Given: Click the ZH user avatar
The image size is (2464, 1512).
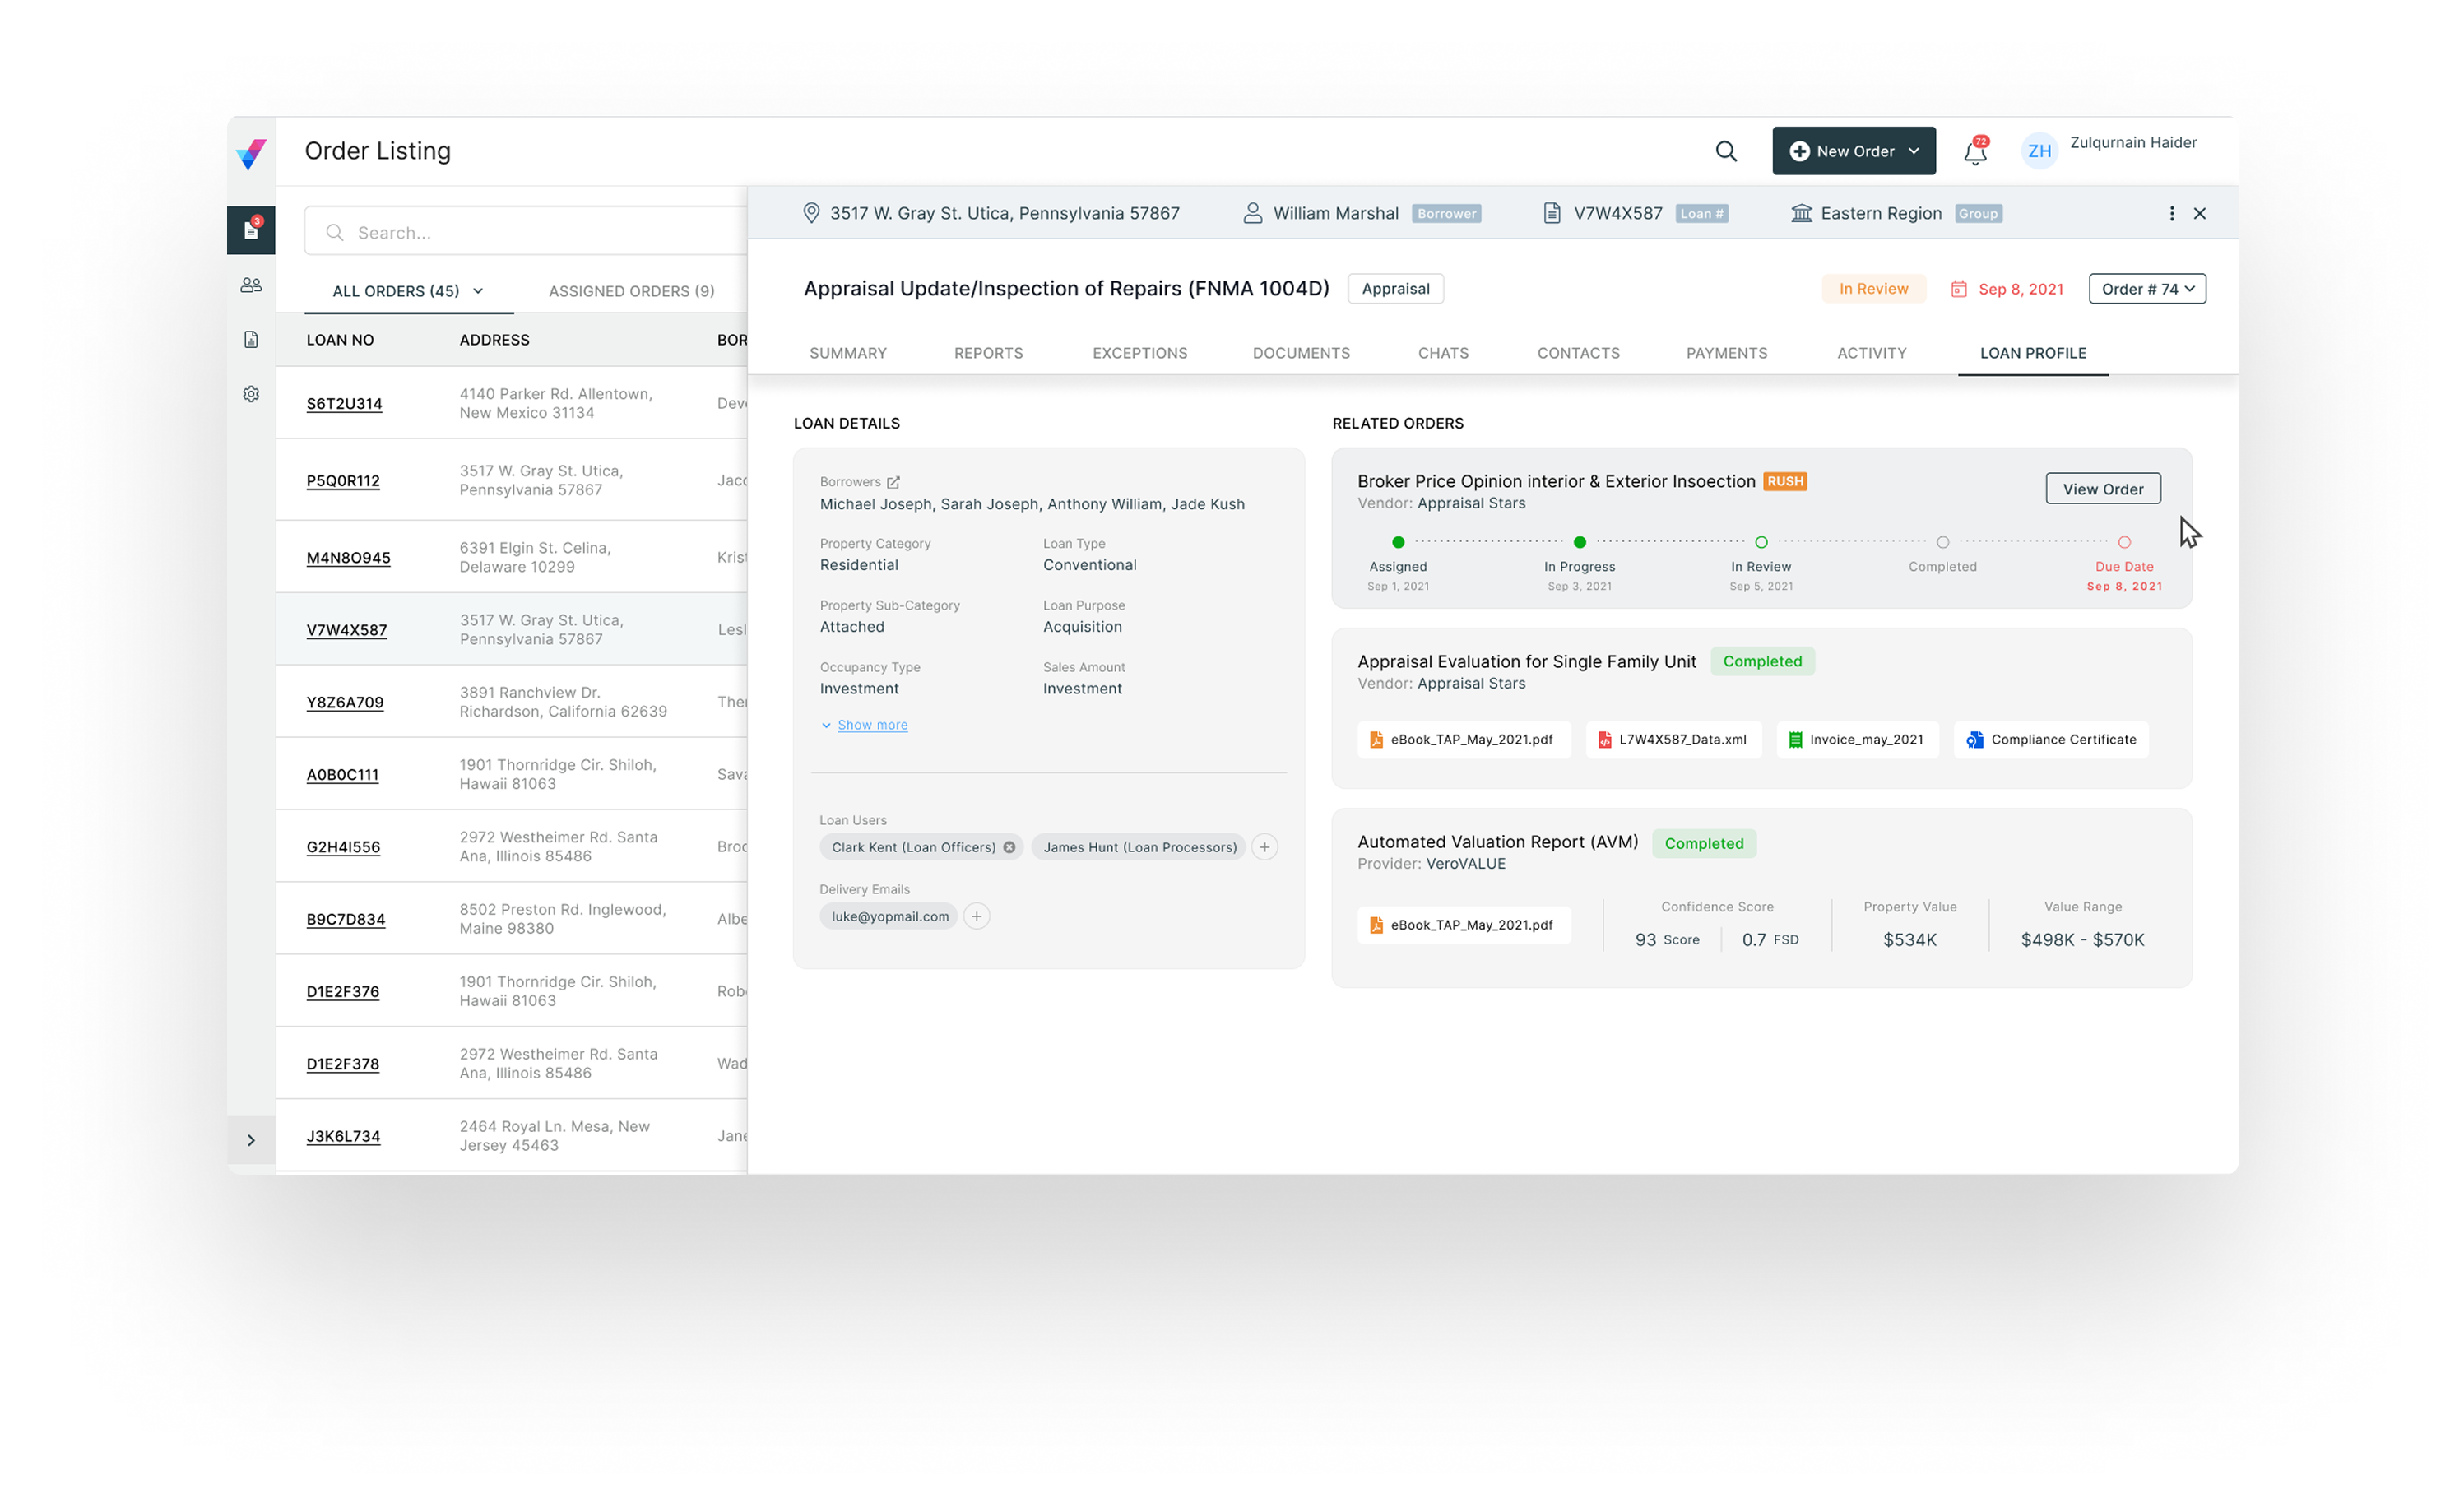Looking at the screenshot, I should (x=2040, y=151).
